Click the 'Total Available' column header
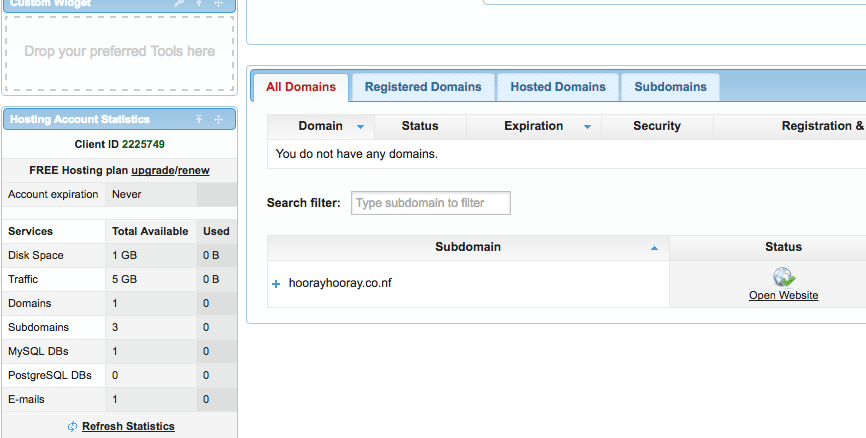 (x=150, y=231)
